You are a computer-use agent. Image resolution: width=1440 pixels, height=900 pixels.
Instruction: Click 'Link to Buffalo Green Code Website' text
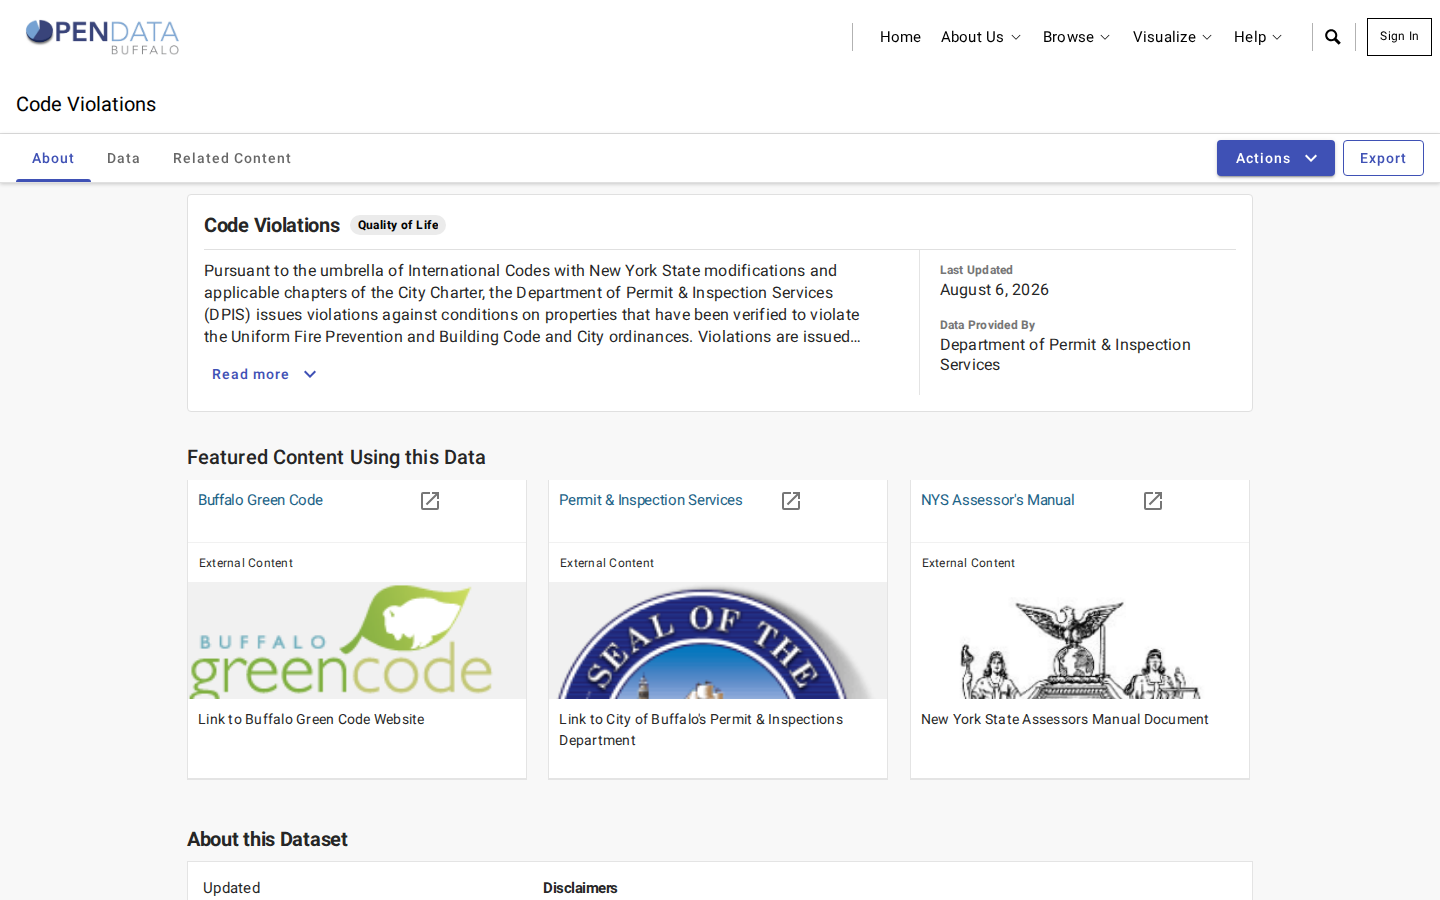coord(311,719)
